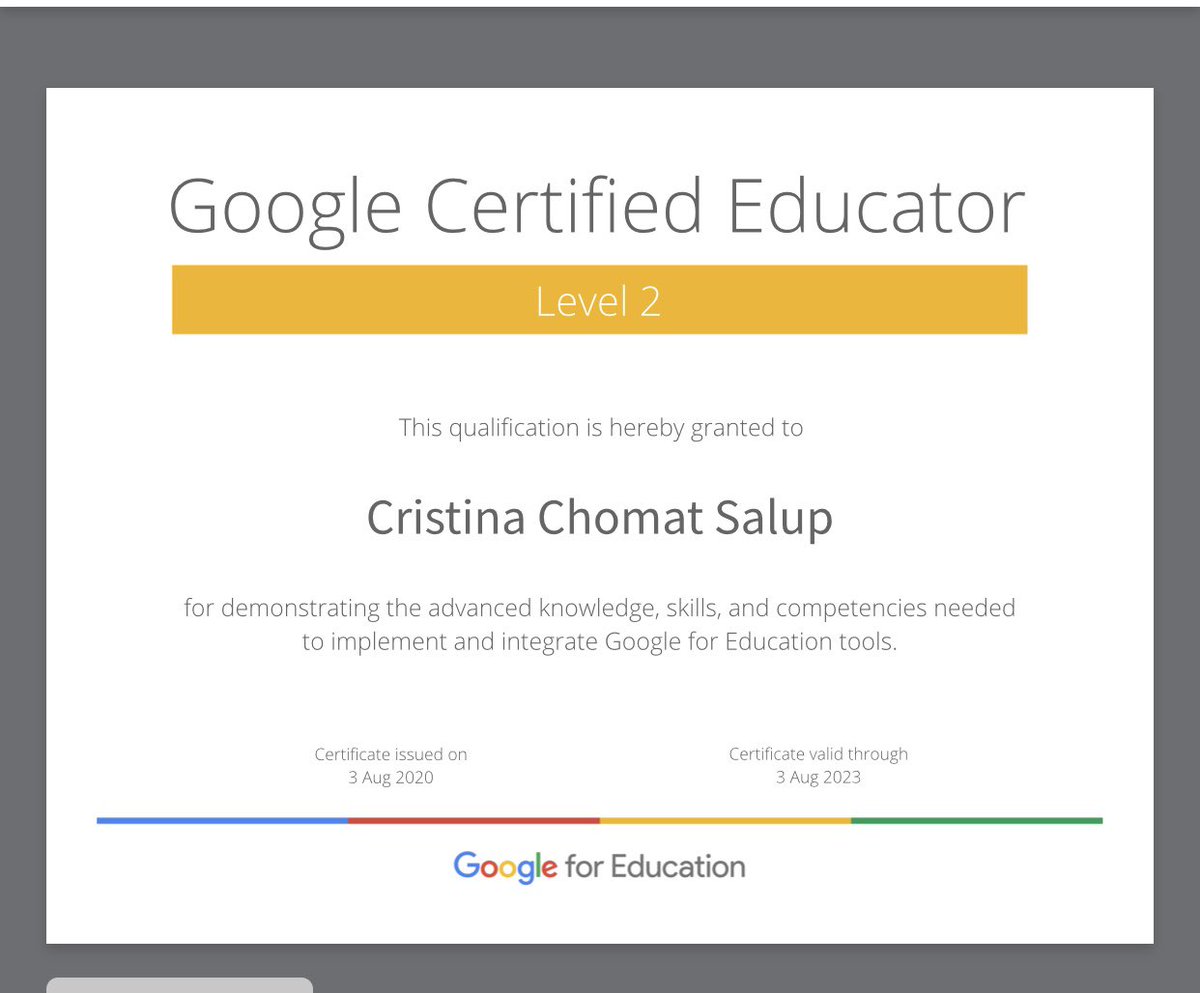
Task: Click the line starting 'for demonstrating the advanced knowledge'
Action: coord(599,608)
